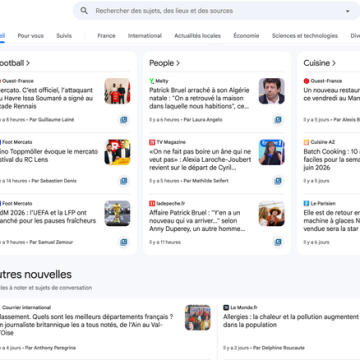Image resolution: width=360 pixels, height=360 pixels.
Task: Click Par Mathilde Seifert author text
Action: [x=206, y=181]
